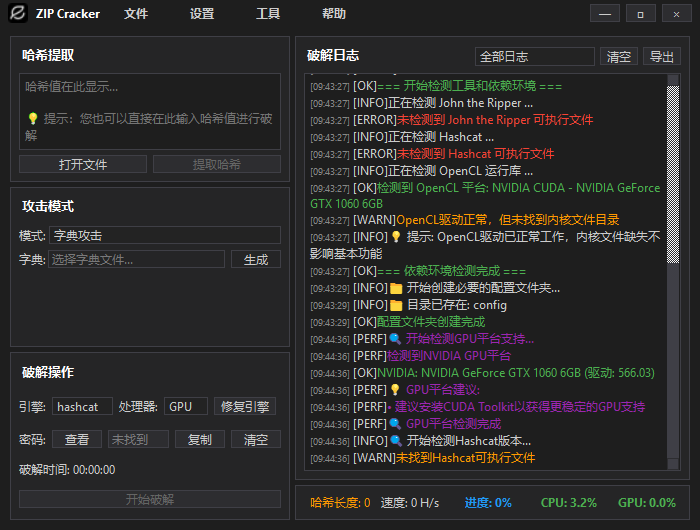This screenshot has width=700, height=530.
Task: Click the 未检测到 John the Ripper error line
Action: pyautogui.click(x=452, y=120)
